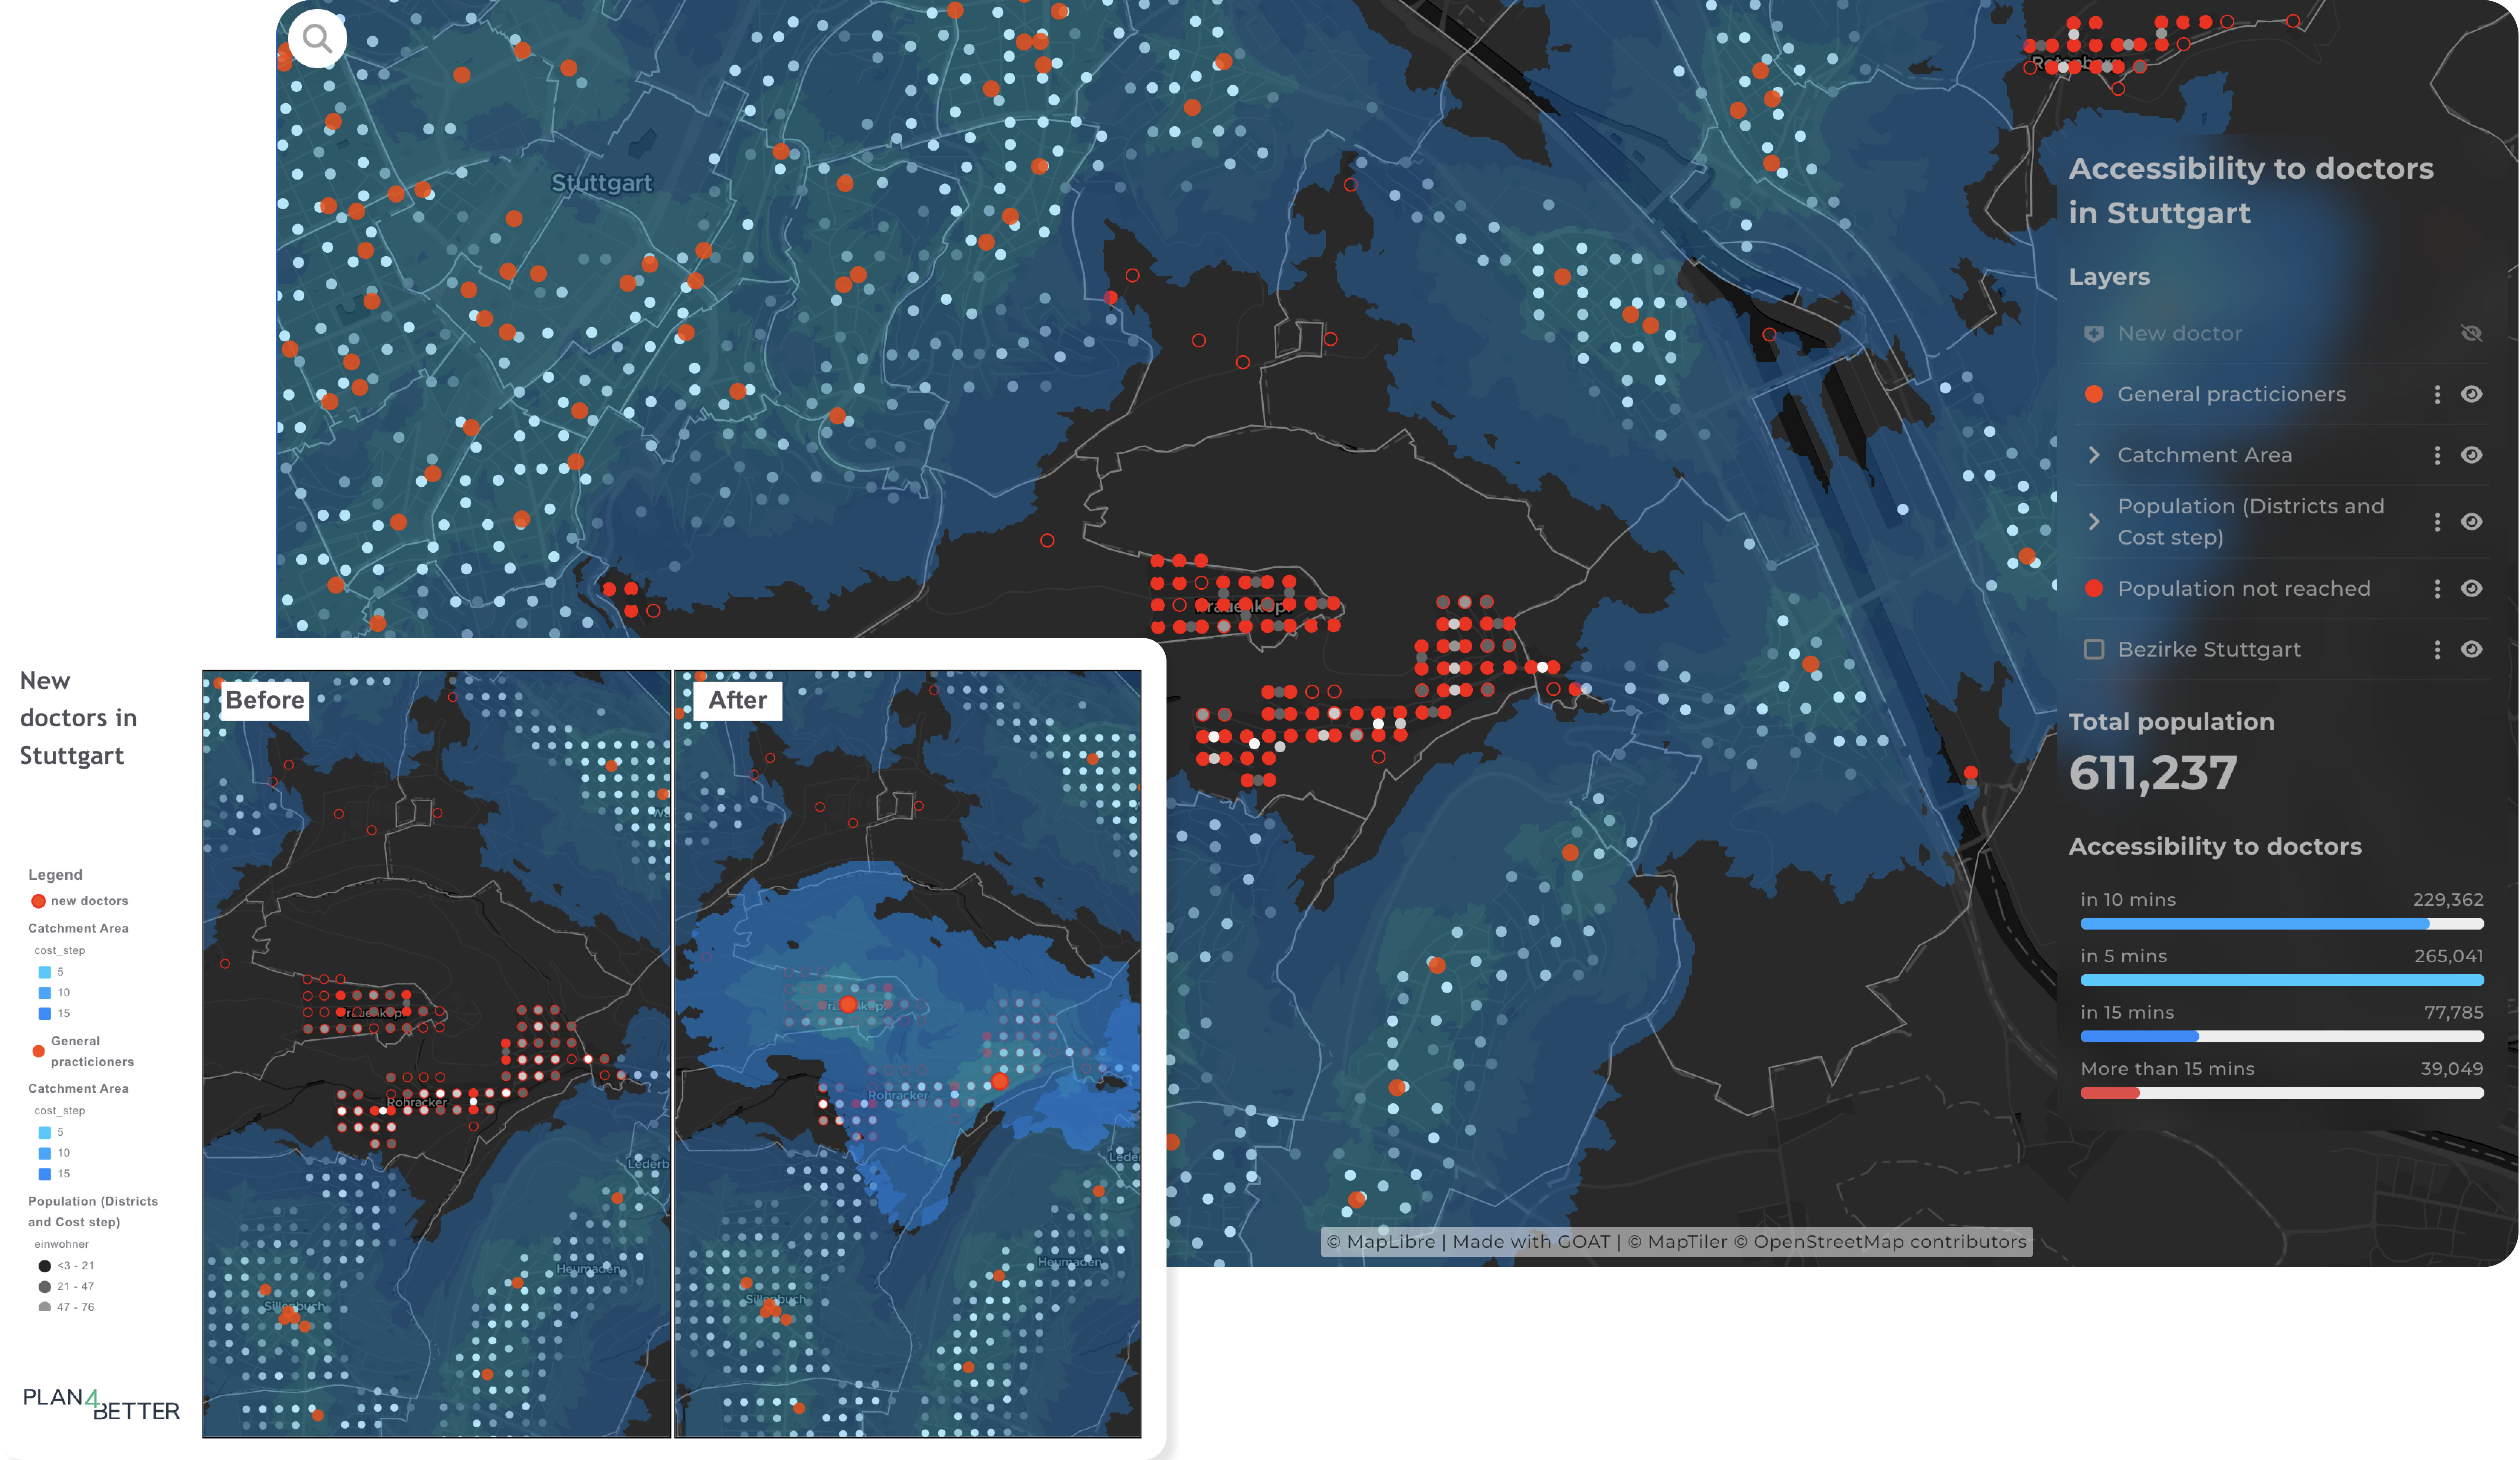Click first Catchment Area cost_step 5 swatch
The width and height of the screenshot is (2520, 1460).
point(44,972)
